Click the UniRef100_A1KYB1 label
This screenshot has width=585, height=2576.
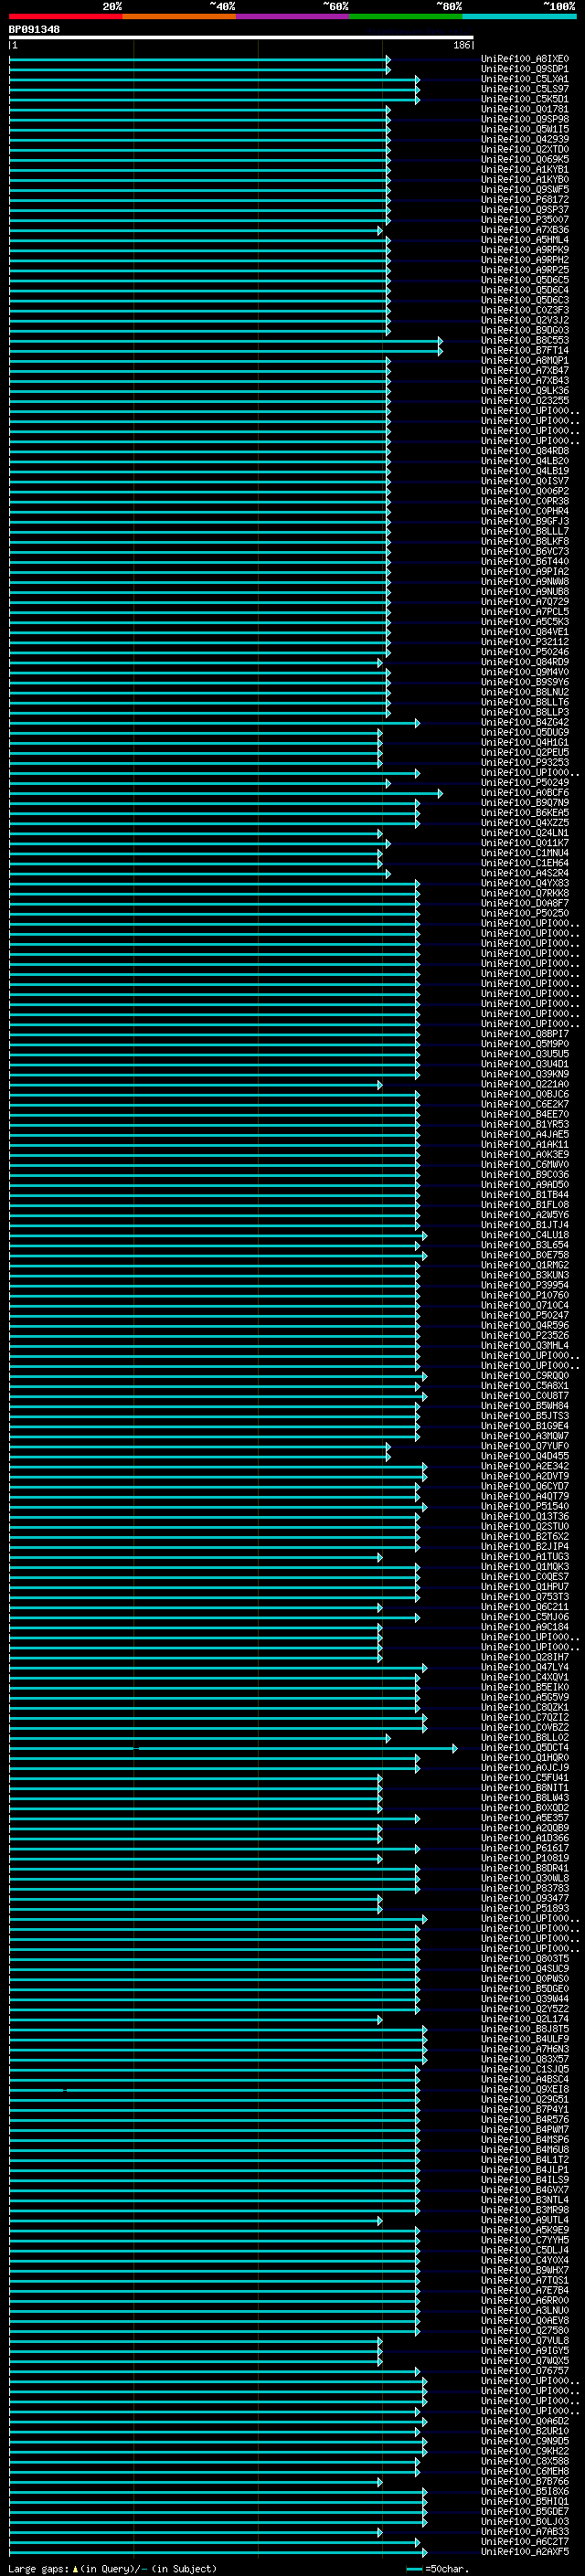coord(525,169)
